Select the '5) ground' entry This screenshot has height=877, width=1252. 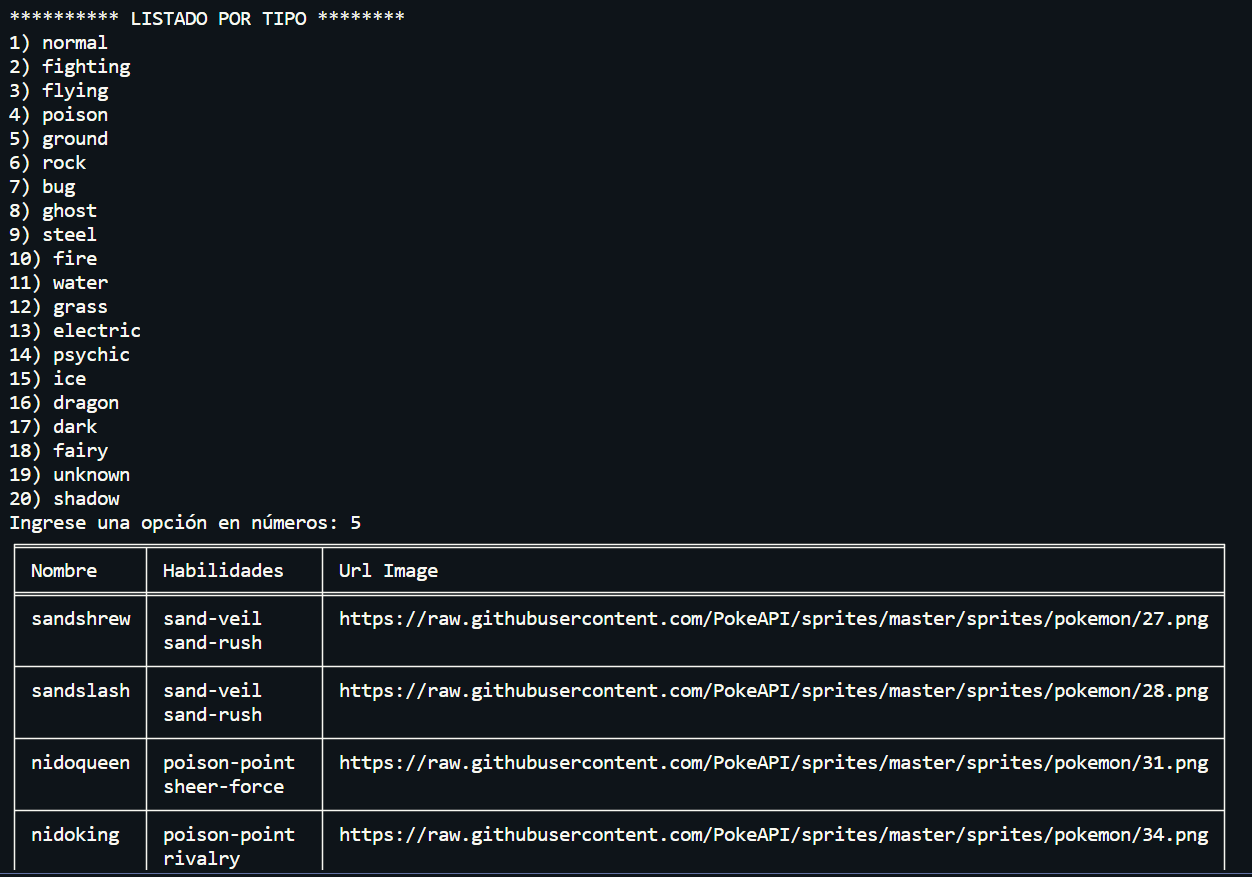click(x=58, y=139)
